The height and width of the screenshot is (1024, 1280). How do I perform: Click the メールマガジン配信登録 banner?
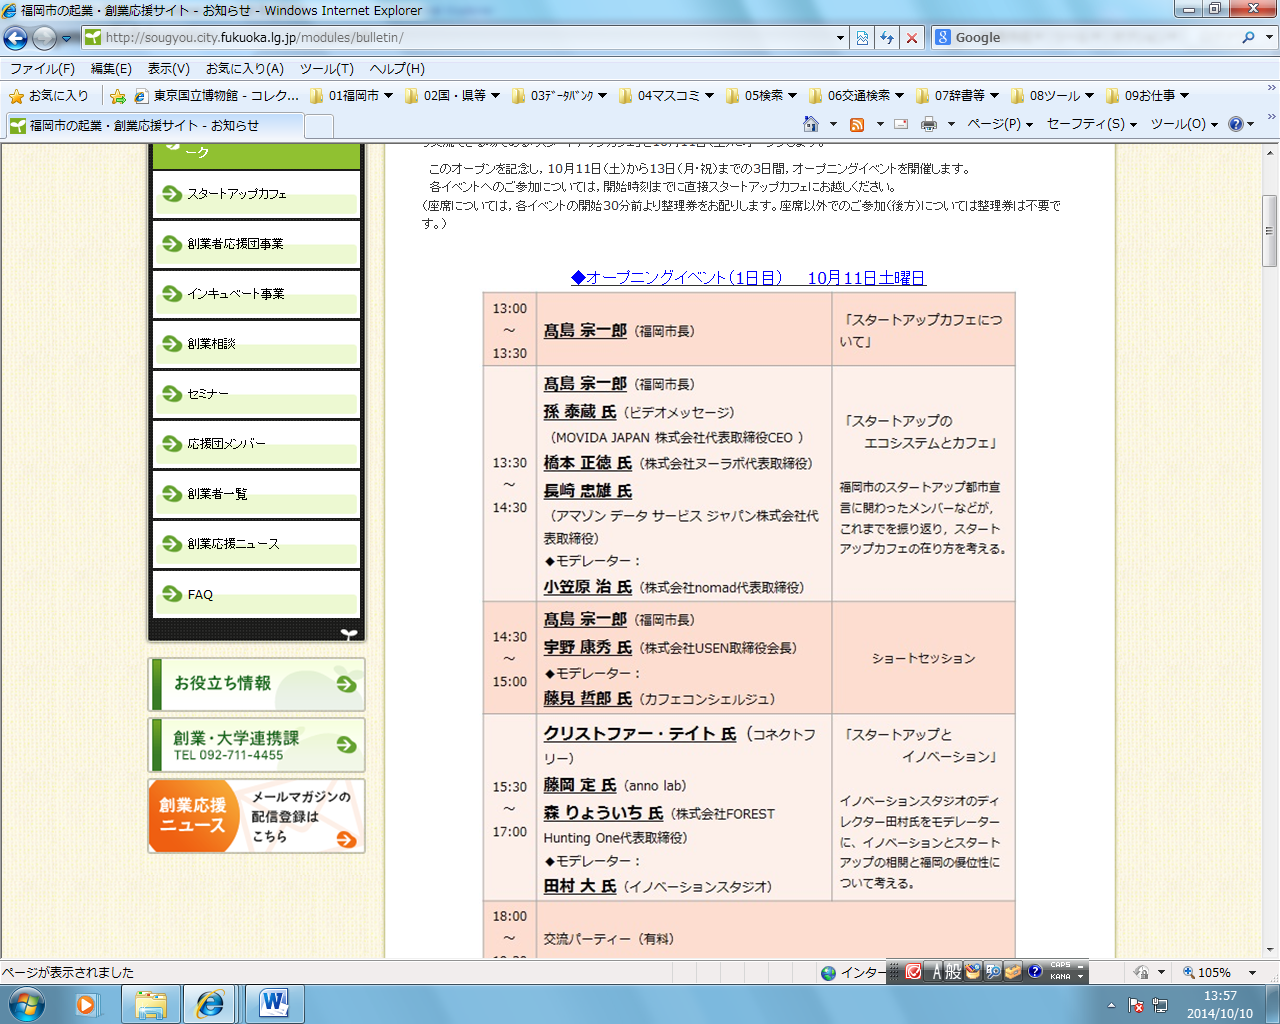point(256,816)
